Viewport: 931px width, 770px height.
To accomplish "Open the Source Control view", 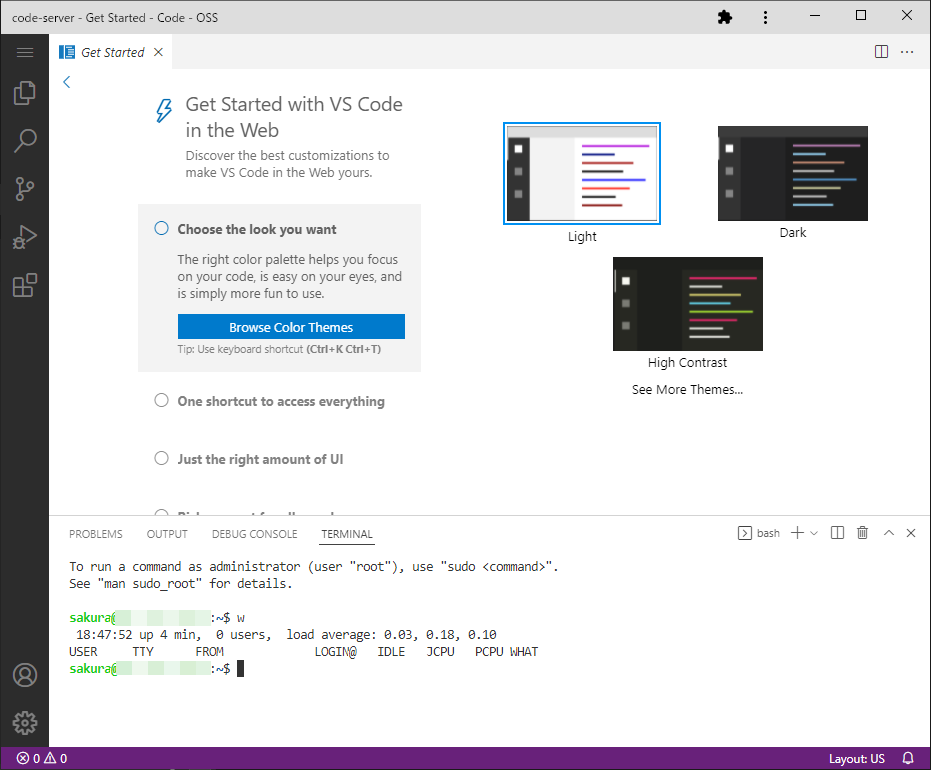I will pos(24,189).
